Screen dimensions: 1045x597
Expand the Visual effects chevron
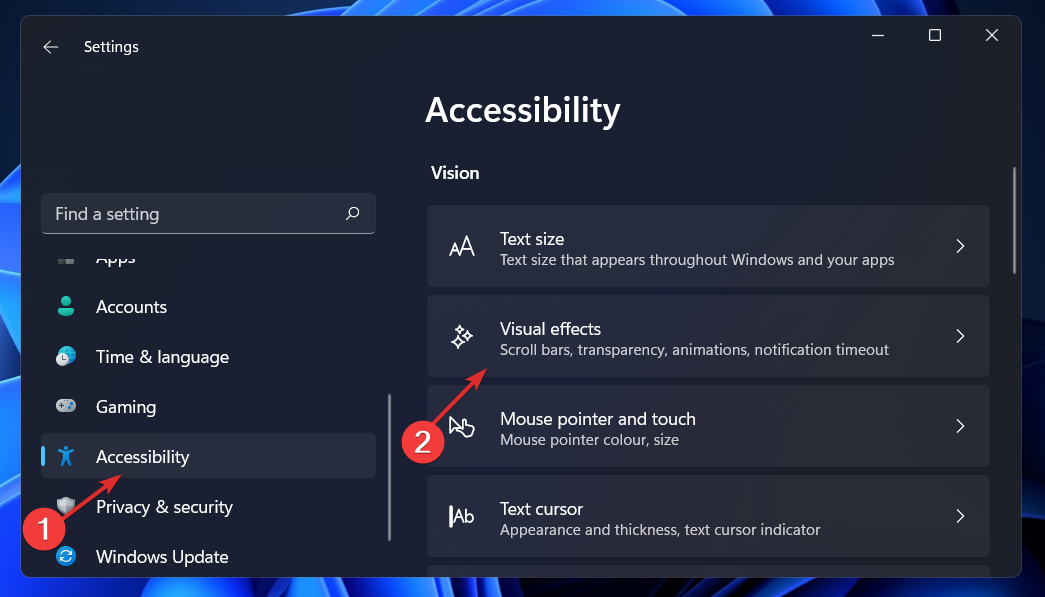[960, 336]
